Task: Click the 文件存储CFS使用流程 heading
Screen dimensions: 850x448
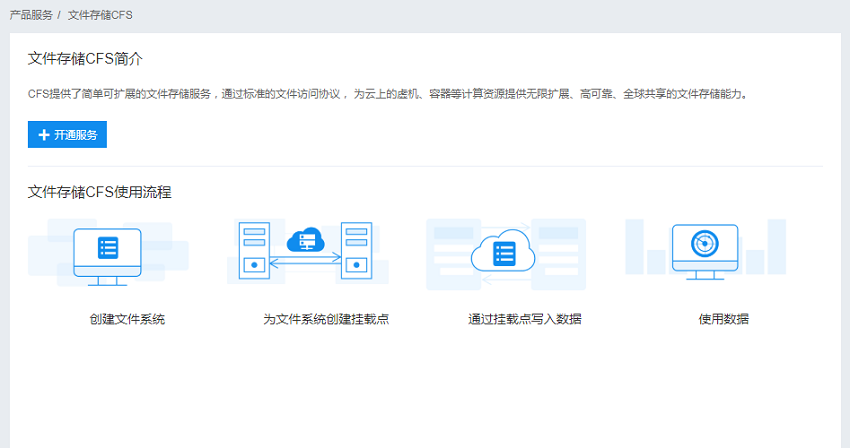Action: [x=99, y=192]
